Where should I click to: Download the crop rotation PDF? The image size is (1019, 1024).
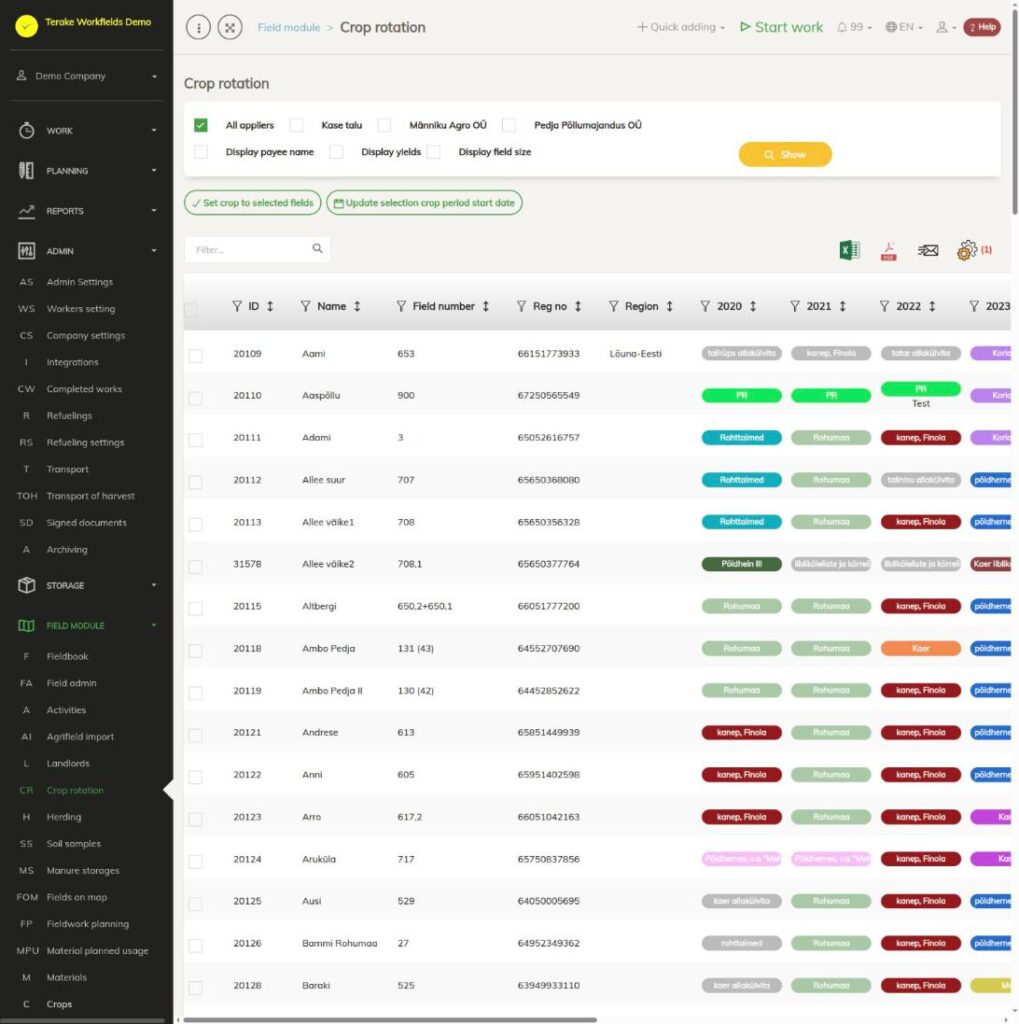(888, 250)
